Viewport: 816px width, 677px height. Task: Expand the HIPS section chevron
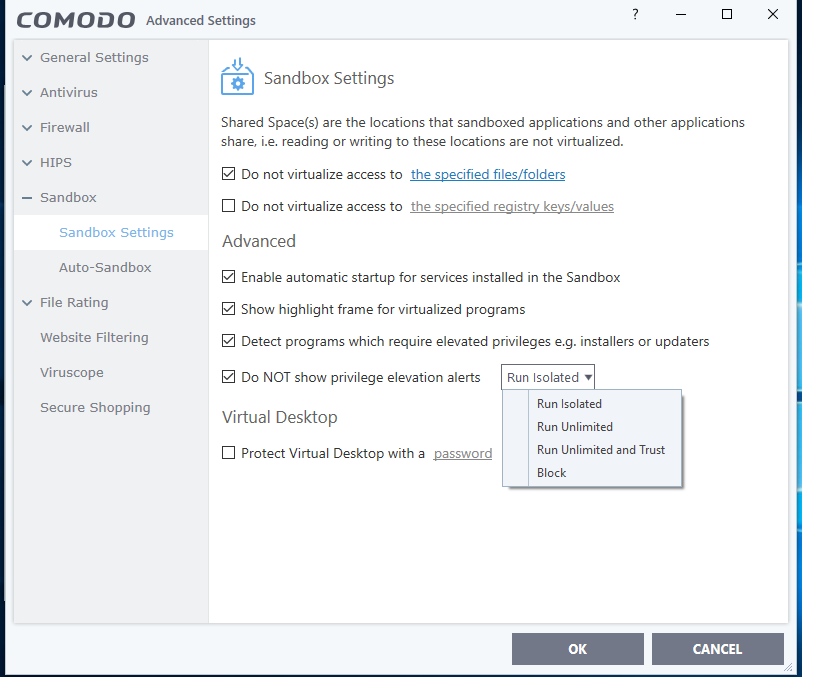pyautogui.click(x=27, y=163)
